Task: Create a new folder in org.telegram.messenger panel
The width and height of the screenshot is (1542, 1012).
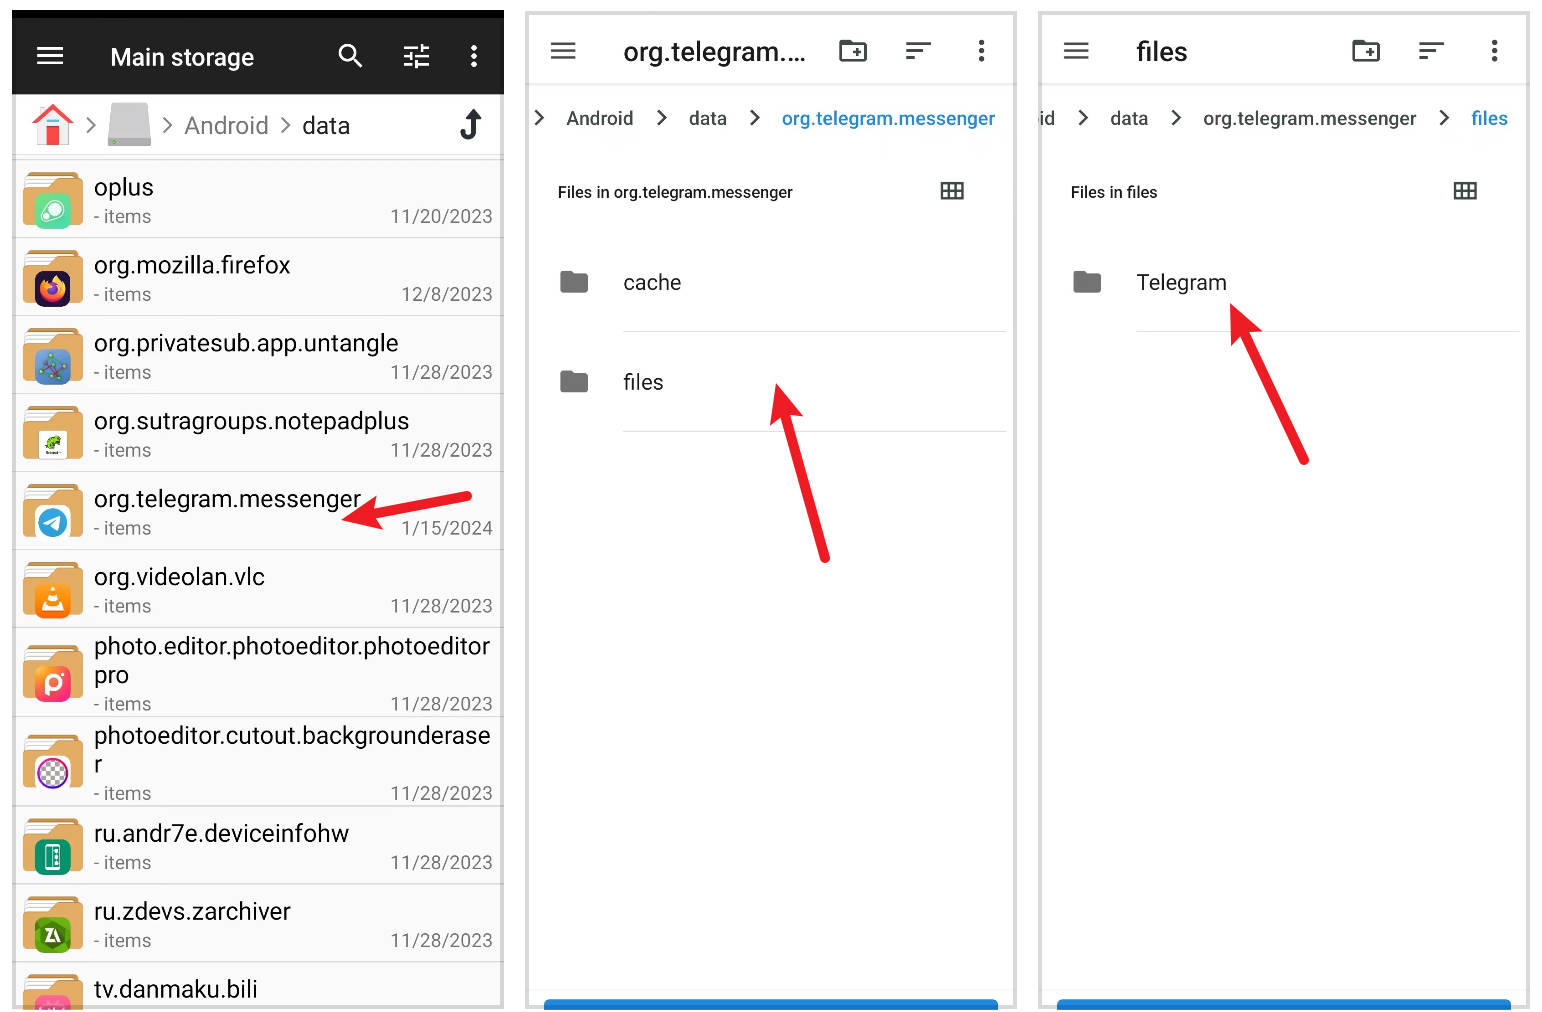Action: (852, 50)
